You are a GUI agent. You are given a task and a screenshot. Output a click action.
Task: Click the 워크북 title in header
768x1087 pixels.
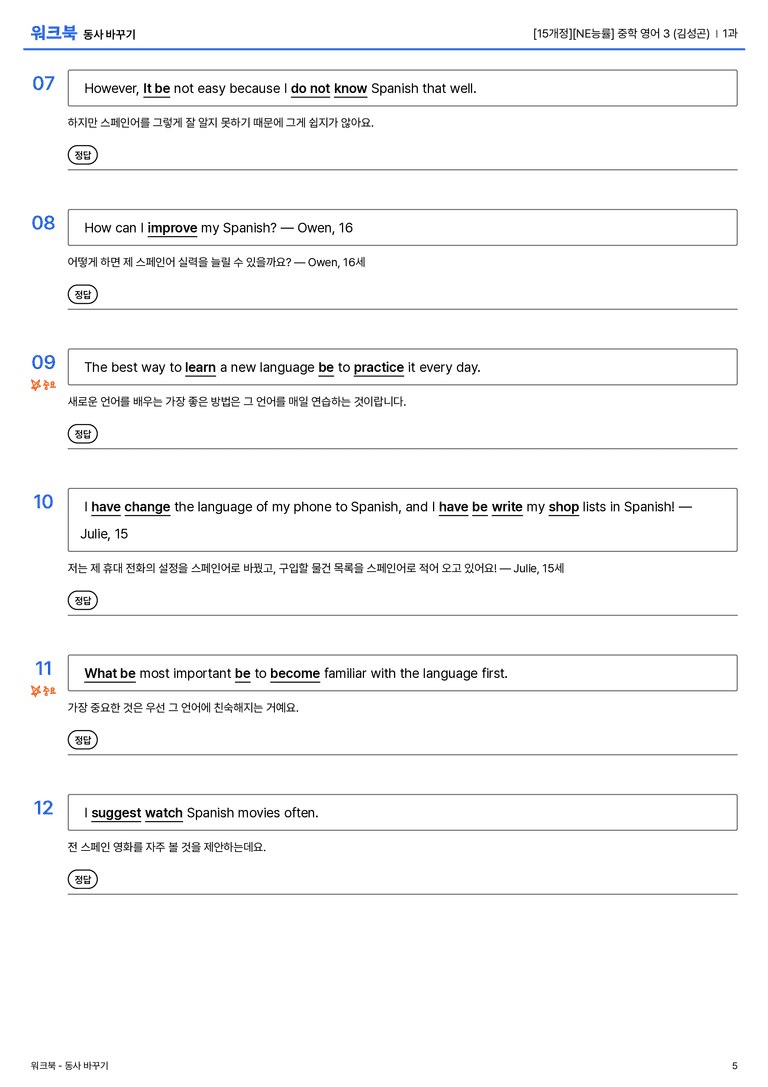53,33
